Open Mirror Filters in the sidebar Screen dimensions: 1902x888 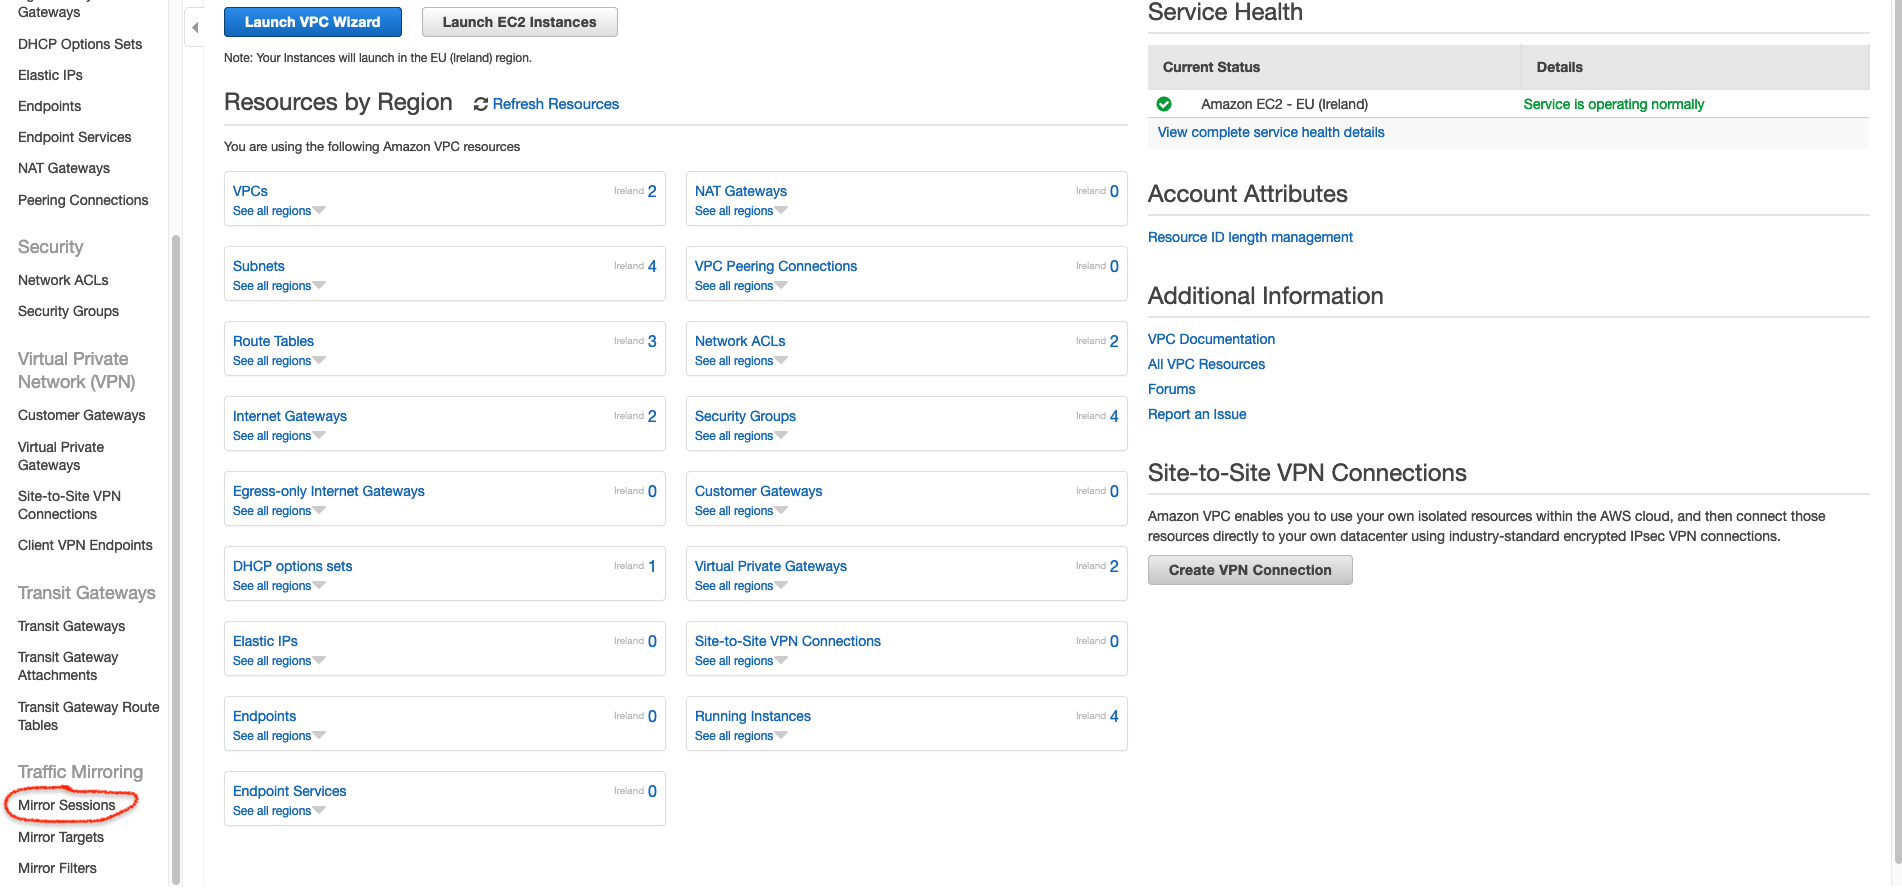(57, 868)
